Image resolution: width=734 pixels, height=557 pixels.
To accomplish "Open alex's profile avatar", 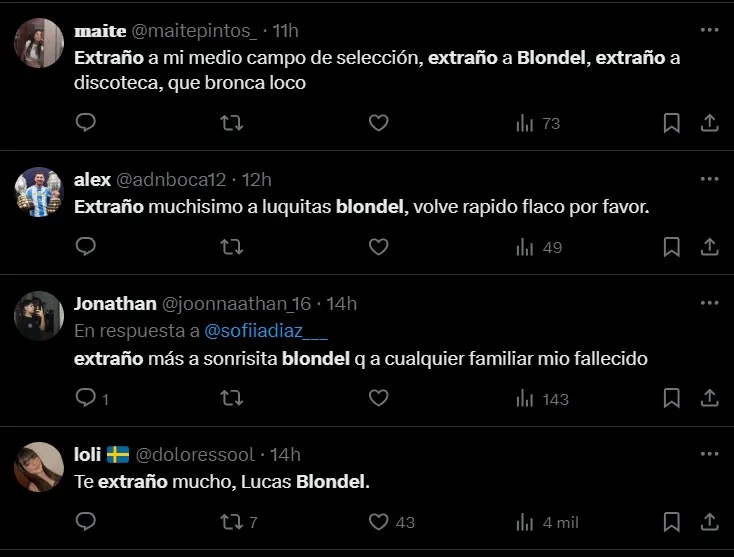I will [x=39, y=192].
